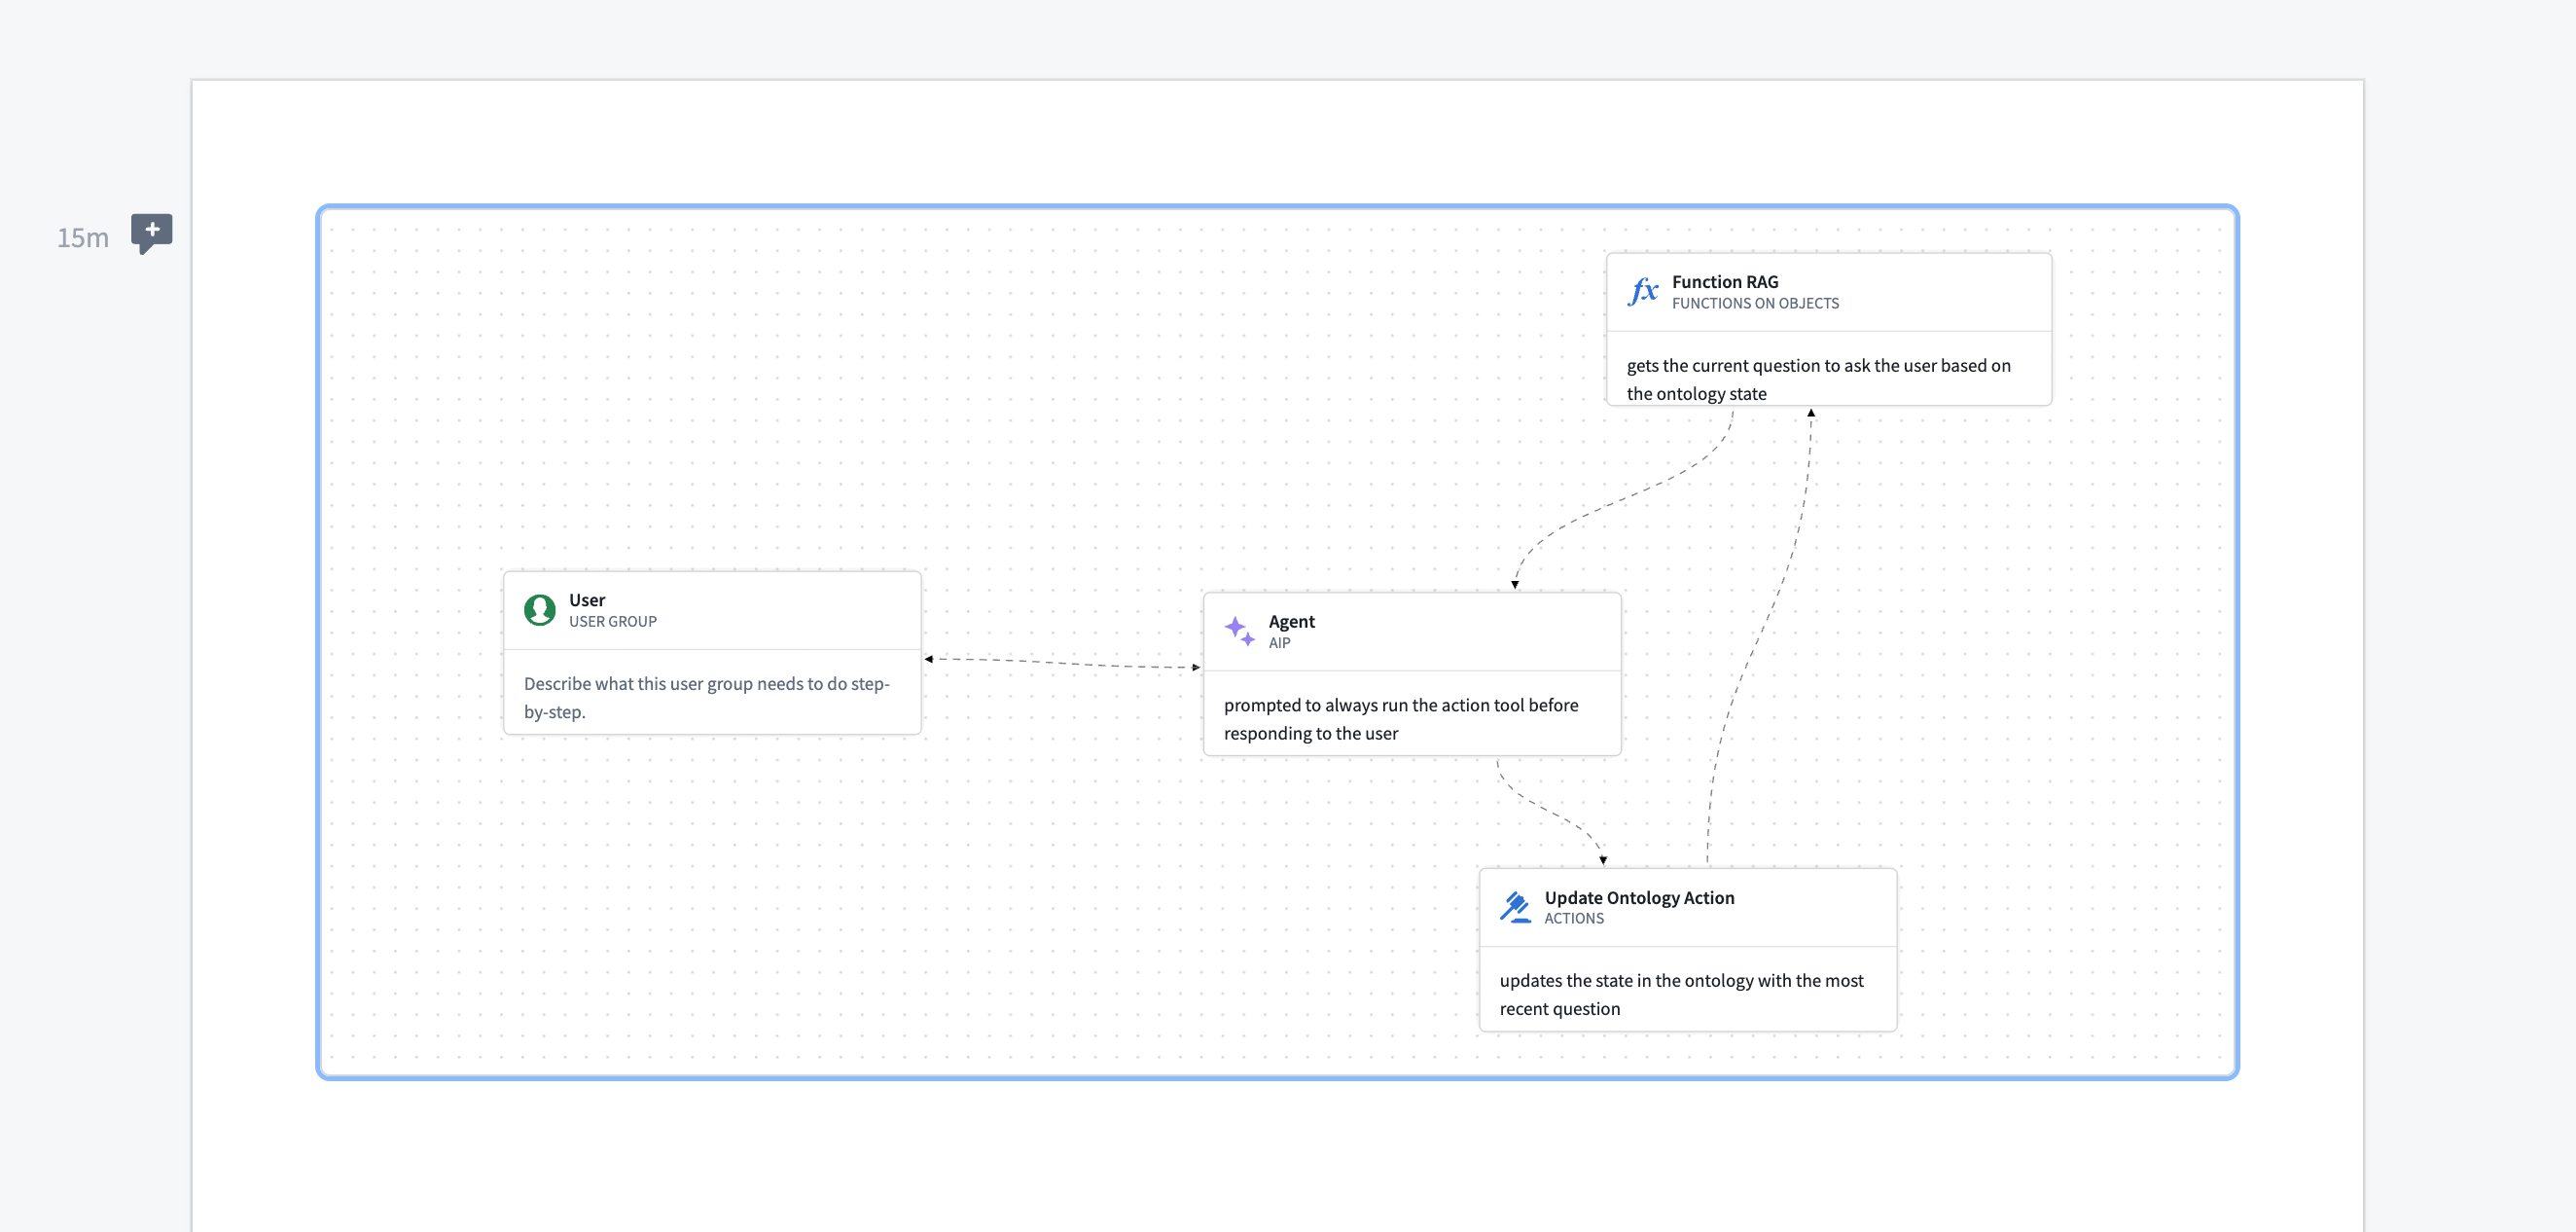Viewport: 2576px width, 1232px height.
Task: Click the user avatar icon on the User node
Action: point(539,609)
